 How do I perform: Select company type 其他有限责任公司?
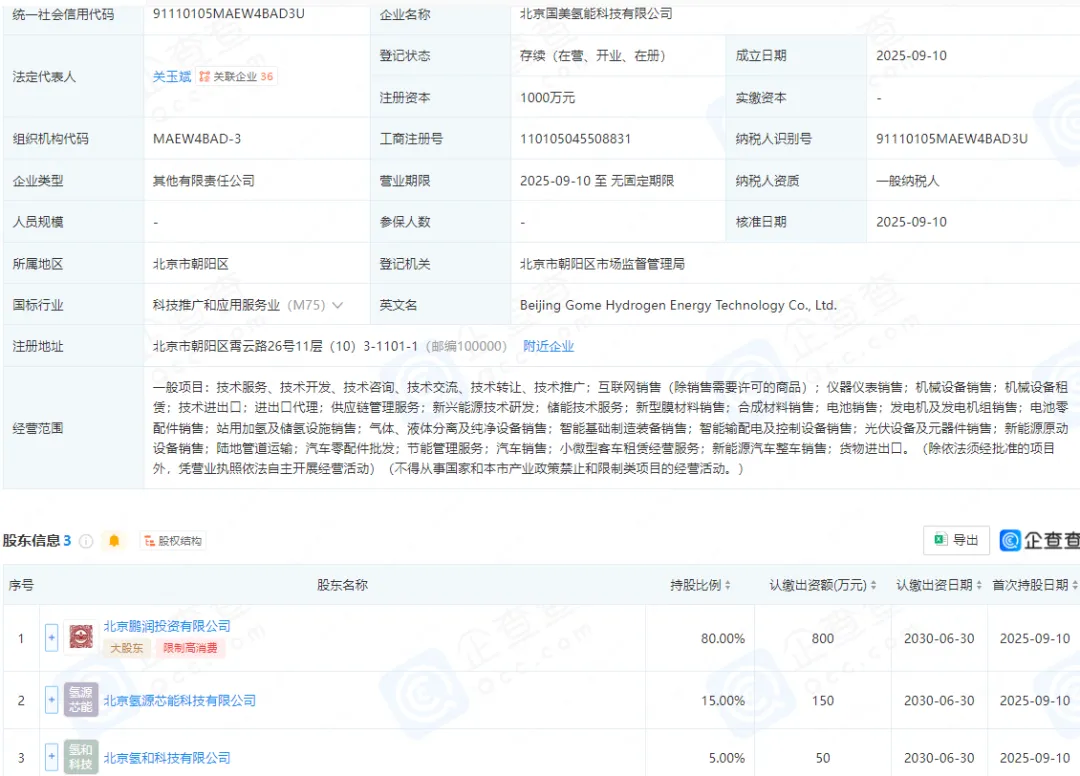click(204, 181)
